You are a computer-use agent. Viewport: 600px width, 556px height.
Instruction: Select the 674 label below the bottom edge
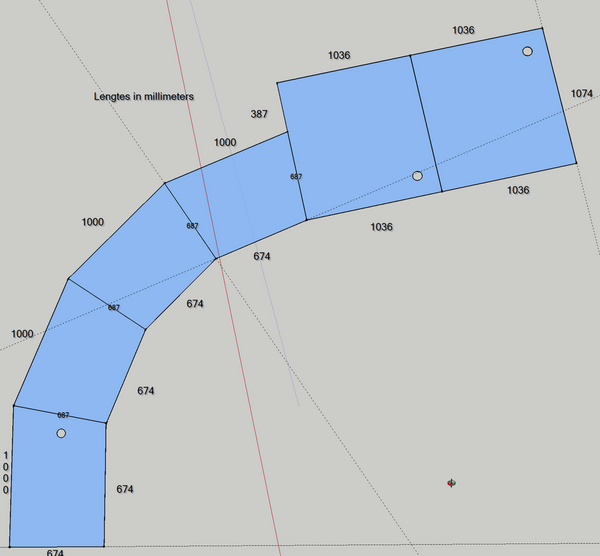click(x=55, y=552)
